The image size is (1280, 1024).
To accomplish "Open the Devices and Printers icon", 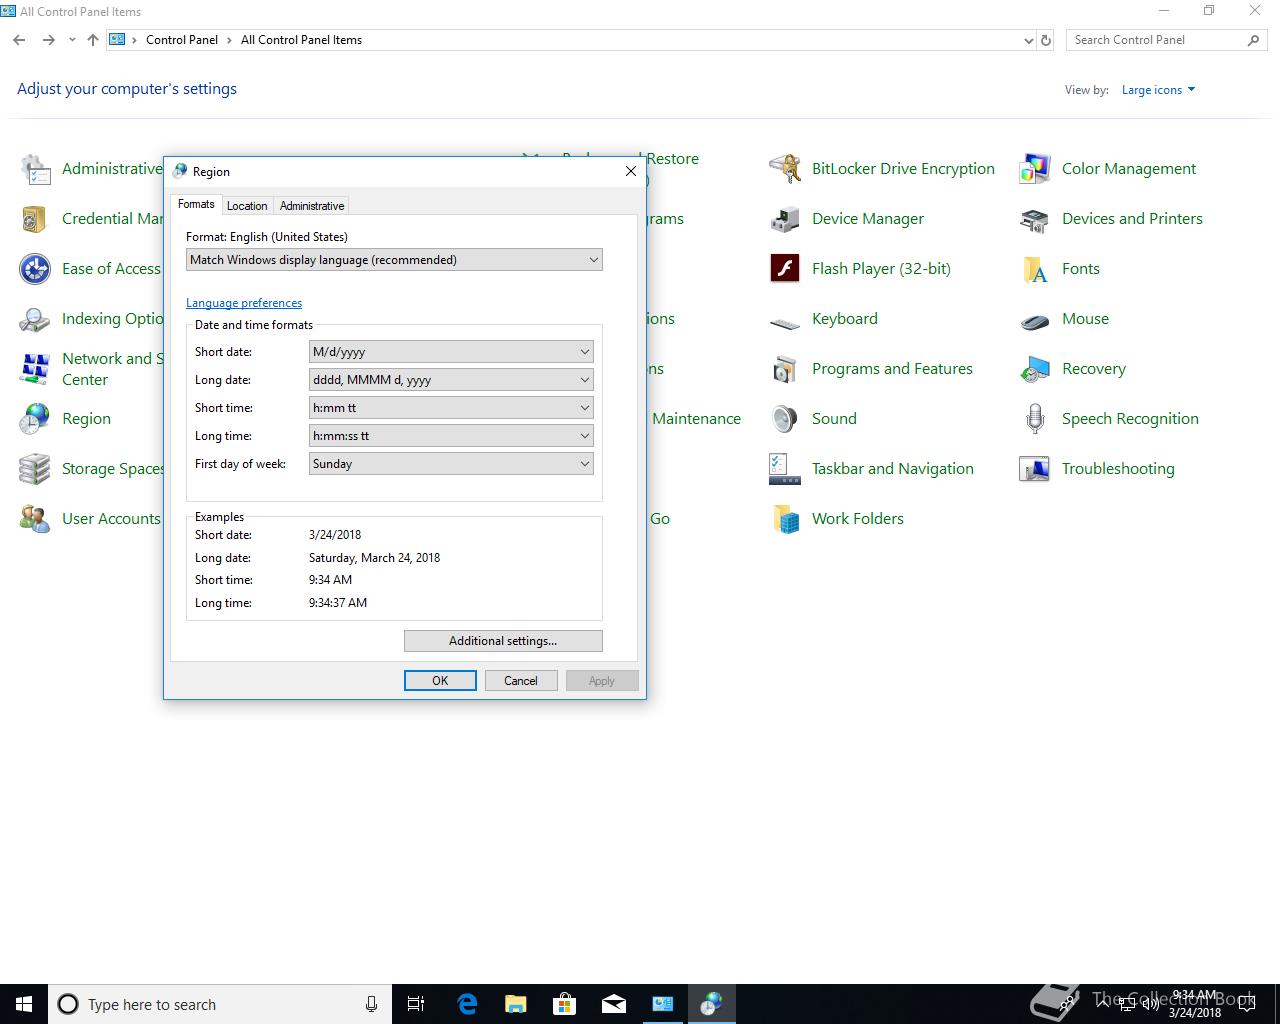I will click(1035, 219).
